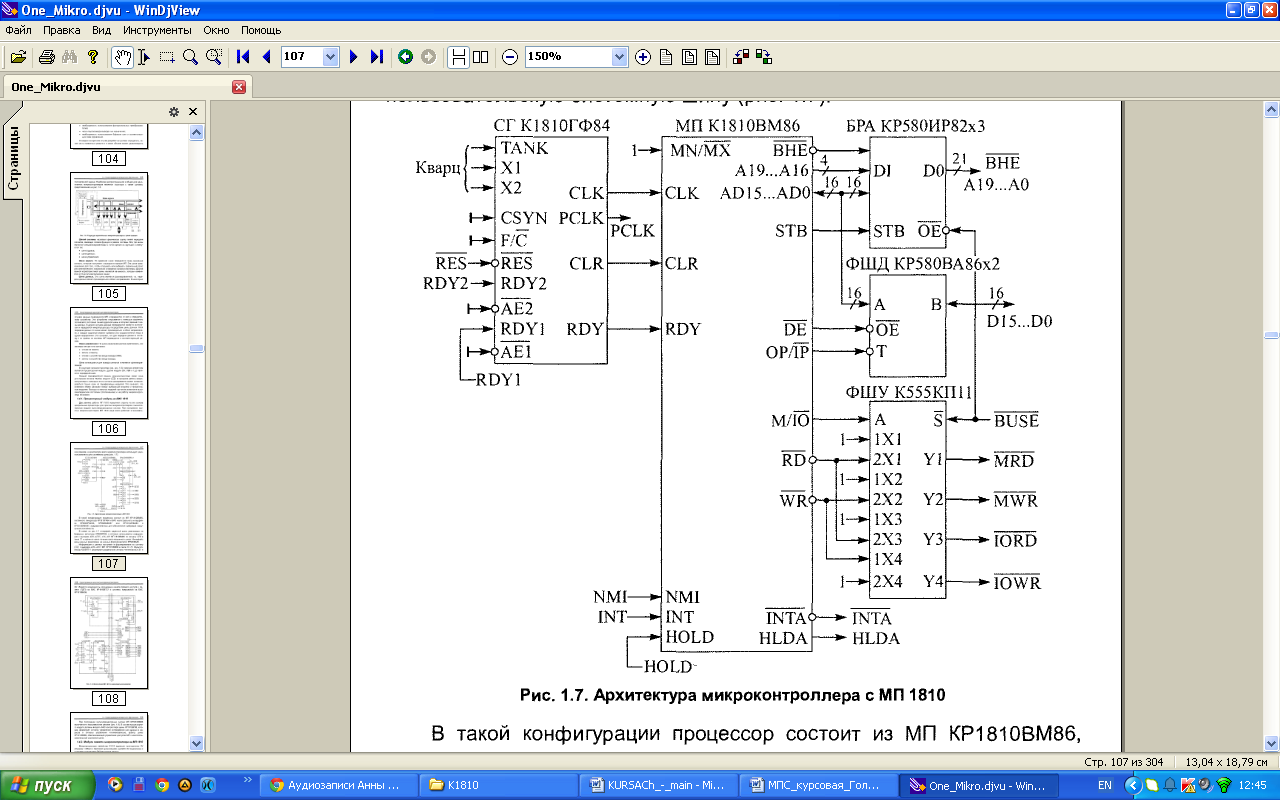Click the magnifying glass zoom tool
The width and height of the screenshot is (1280, 800).
coord(190,57)
